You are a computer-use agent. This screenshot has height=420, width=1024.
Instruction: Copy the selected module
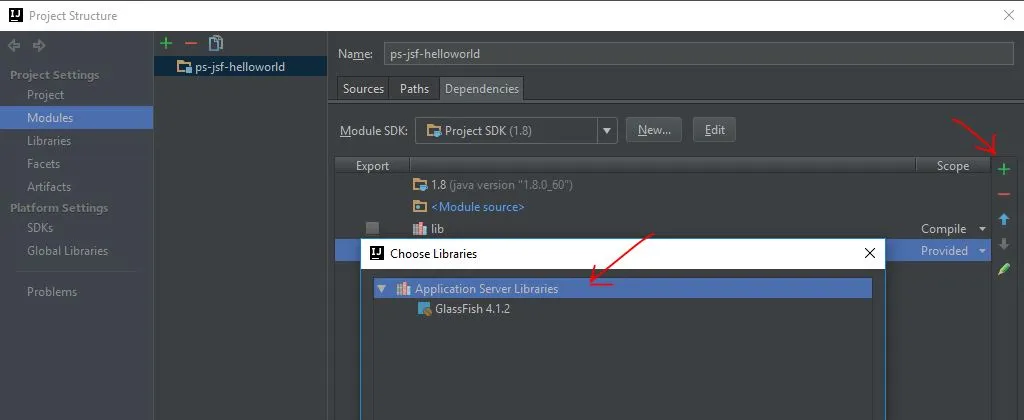pos(216,43)
